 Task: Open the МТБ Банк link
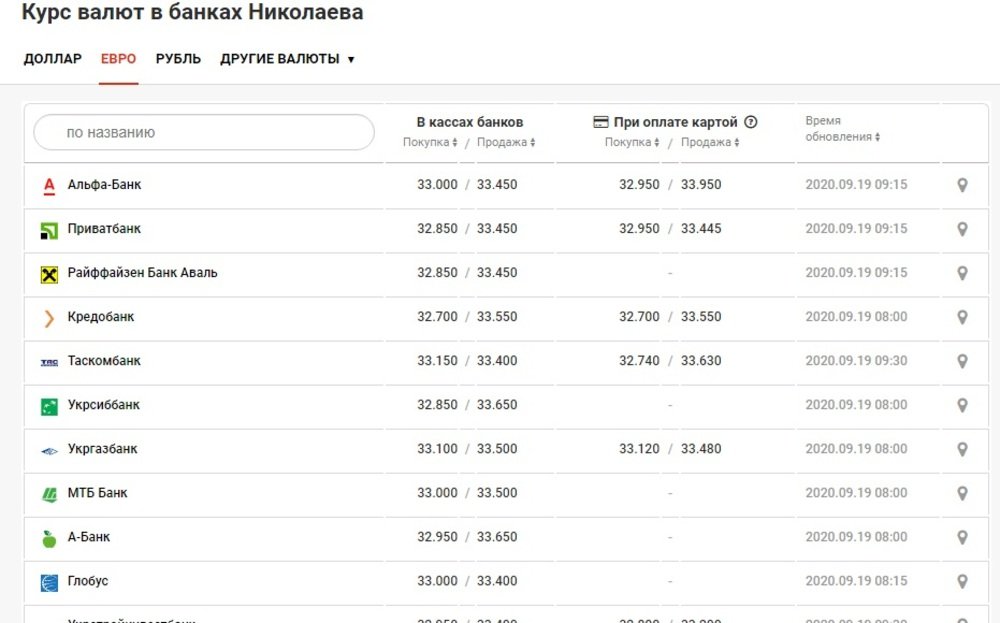point(98,492)
